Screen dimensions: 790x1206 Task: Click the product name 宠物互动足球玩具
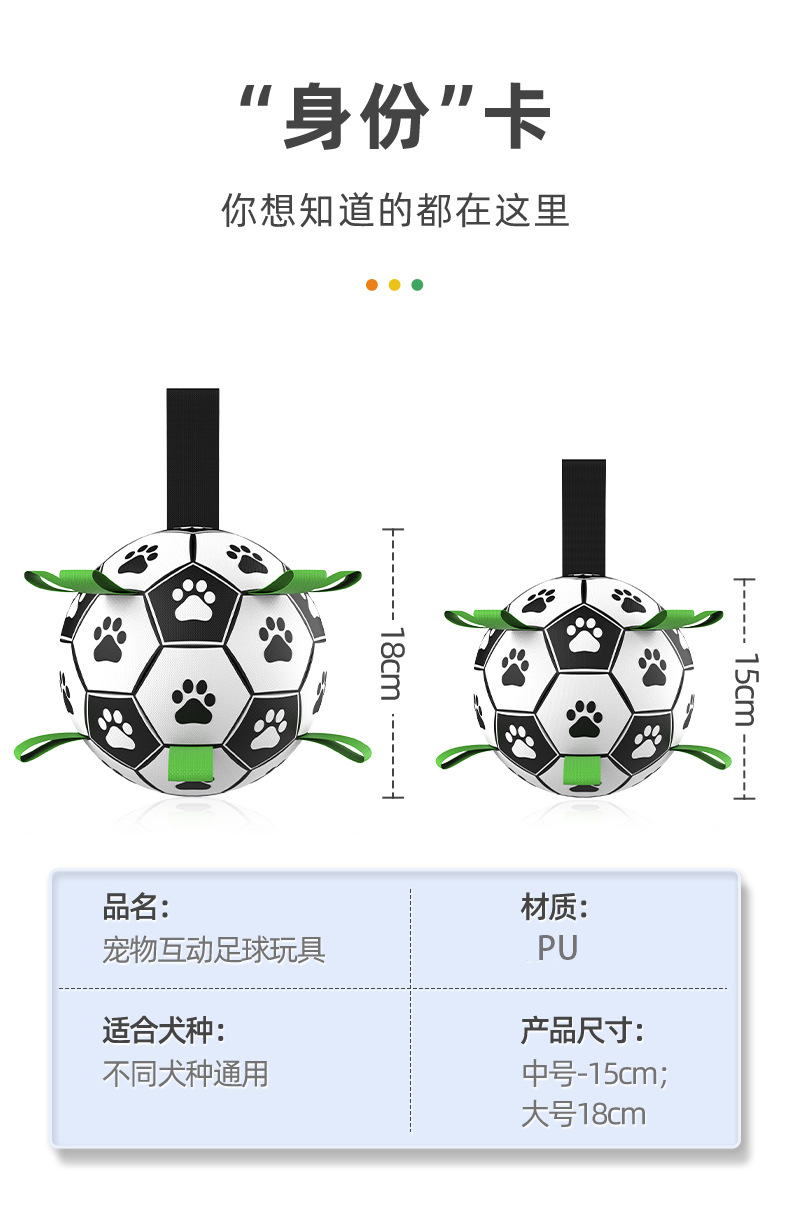click(x=213, y=949)
